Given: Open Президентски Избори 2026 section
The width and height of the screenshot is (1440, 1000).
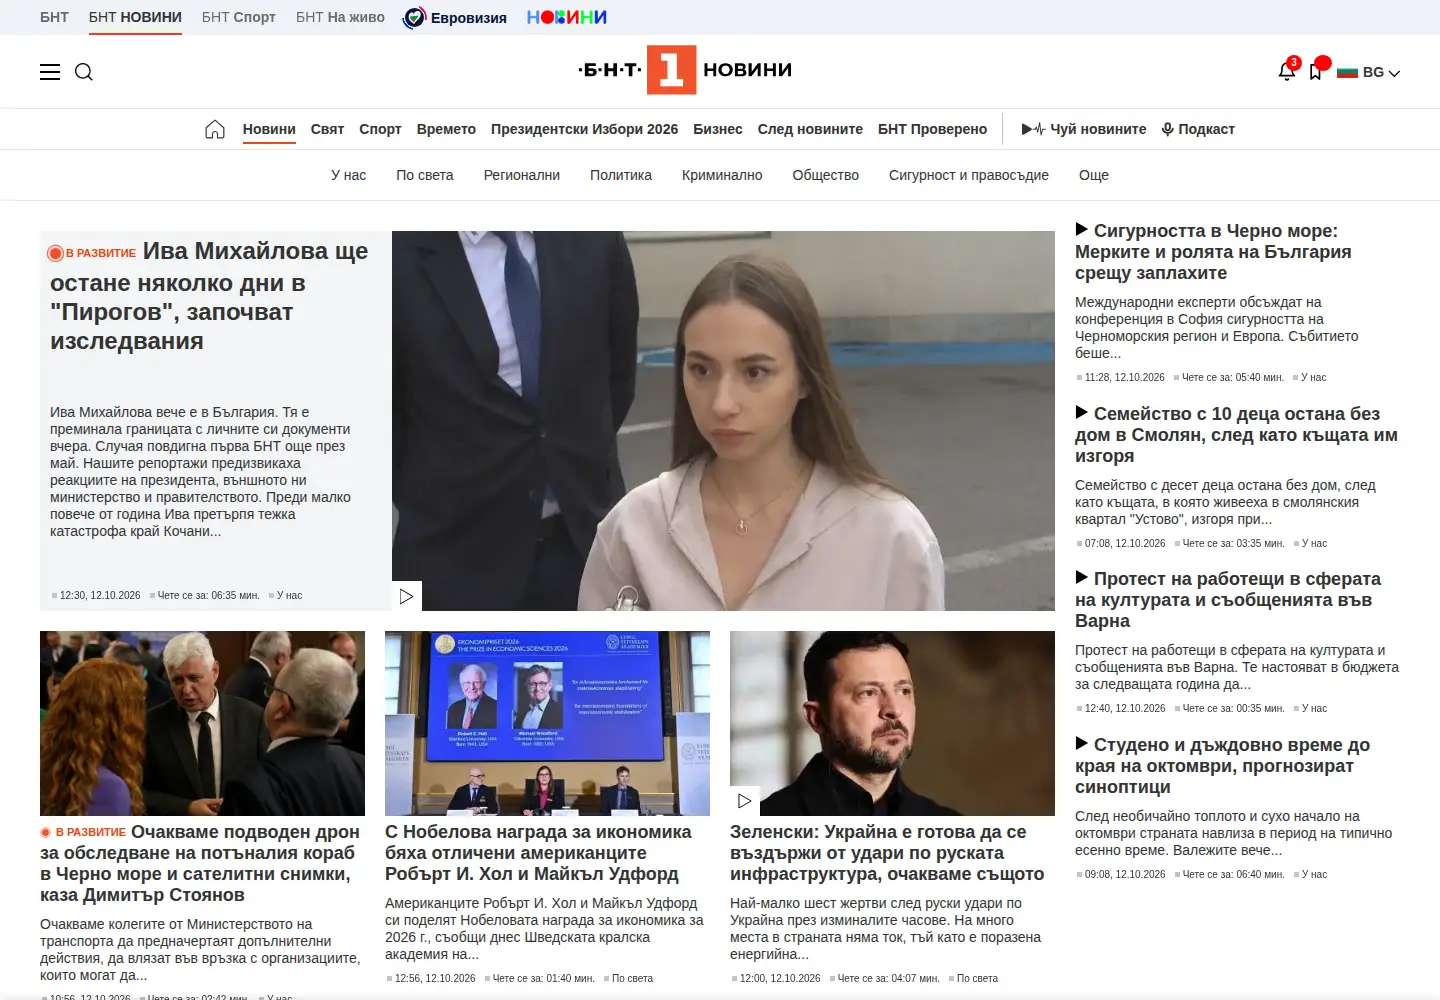Looking at the screenshot, I should 584,129.
